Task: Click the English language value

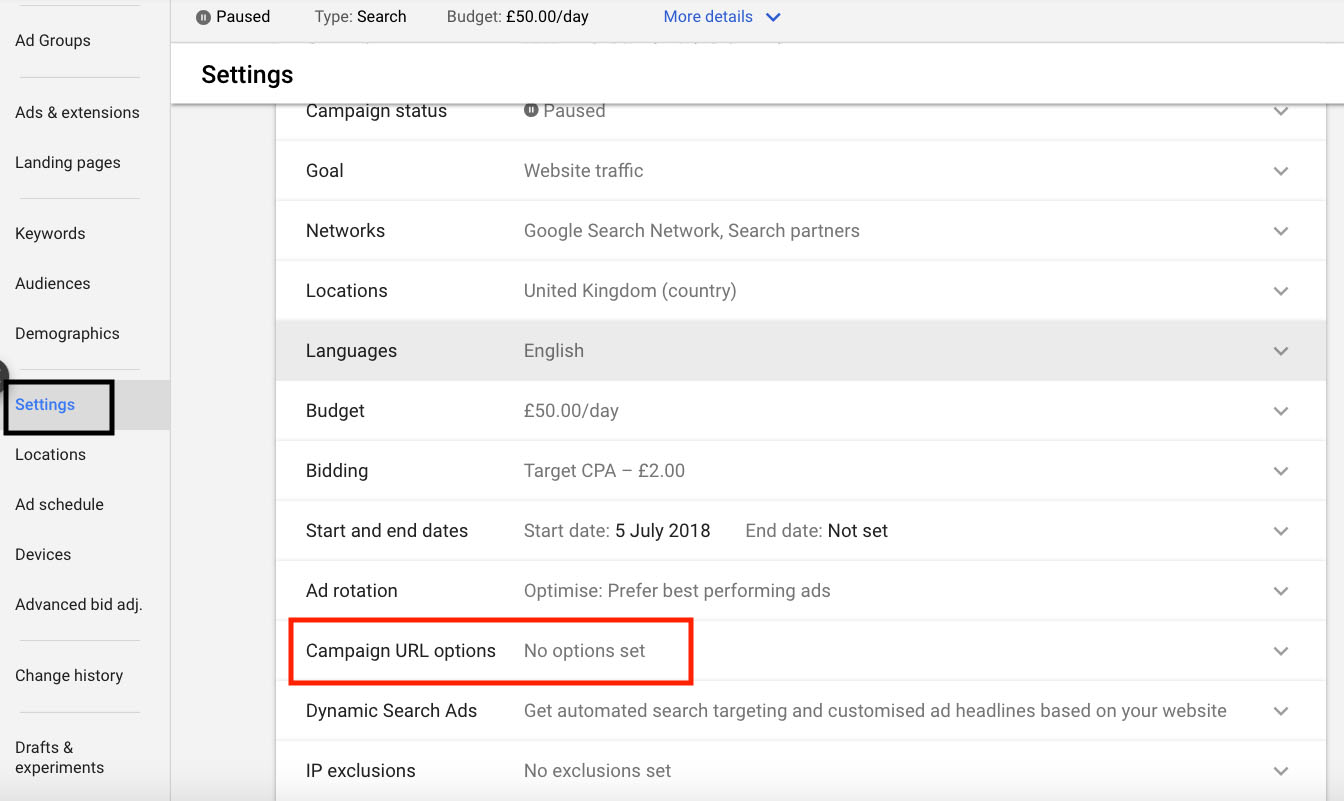Action: [x=554, y=351]
